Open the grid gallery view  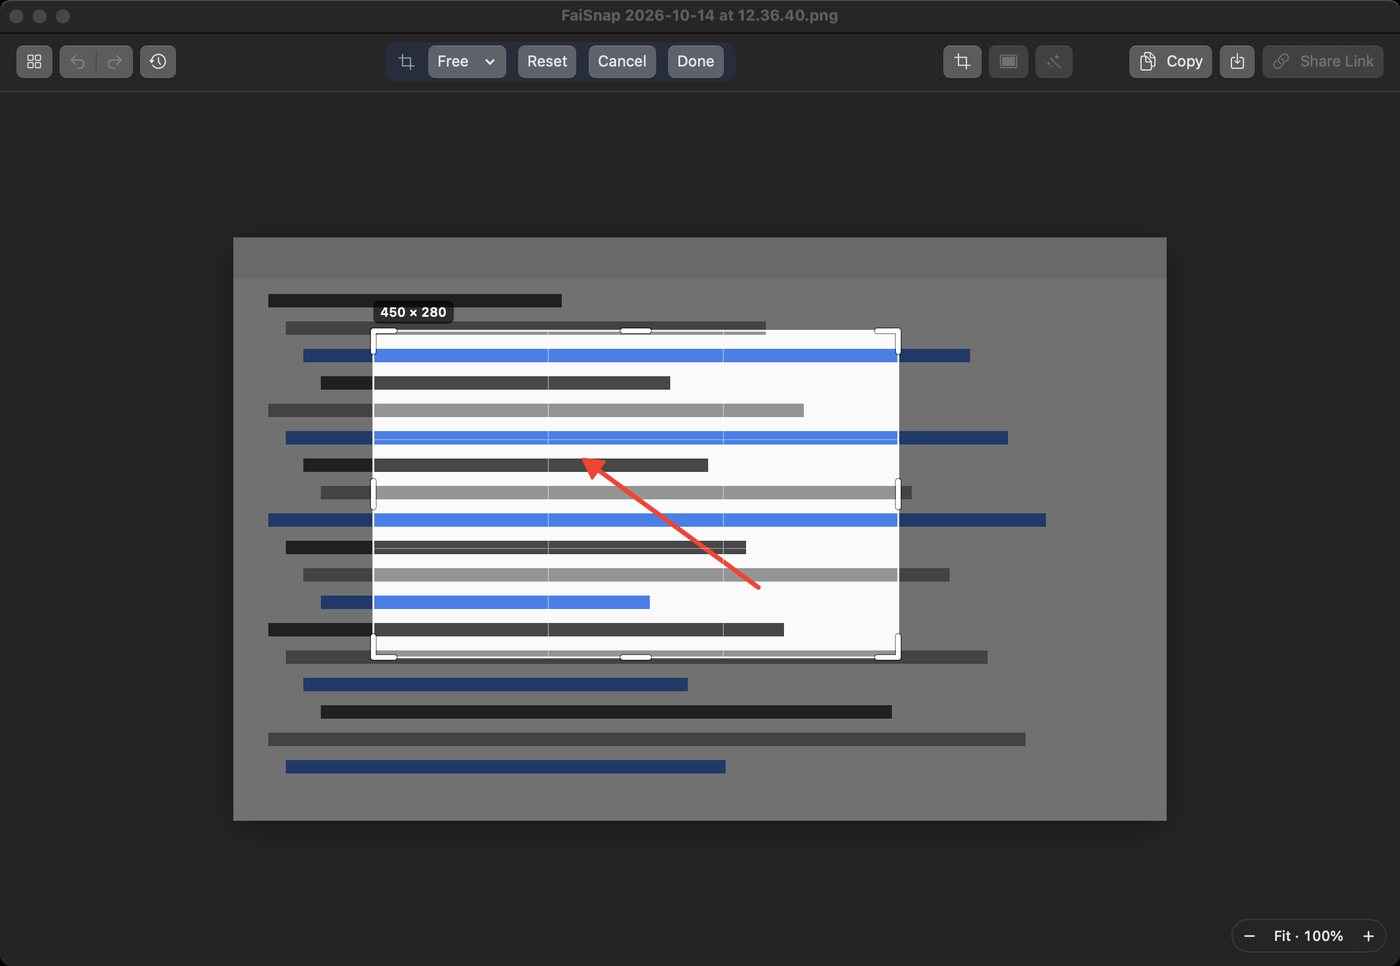click(34, 61)
